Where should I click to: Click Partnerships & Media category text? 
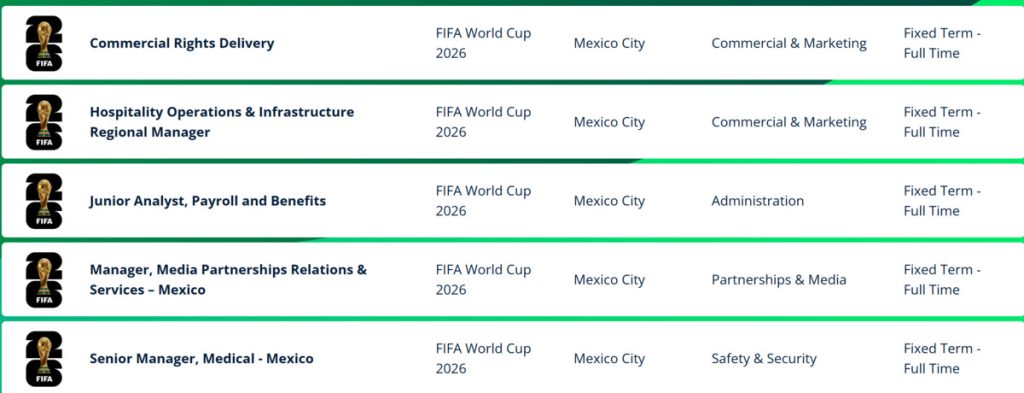tap(778, 280)
